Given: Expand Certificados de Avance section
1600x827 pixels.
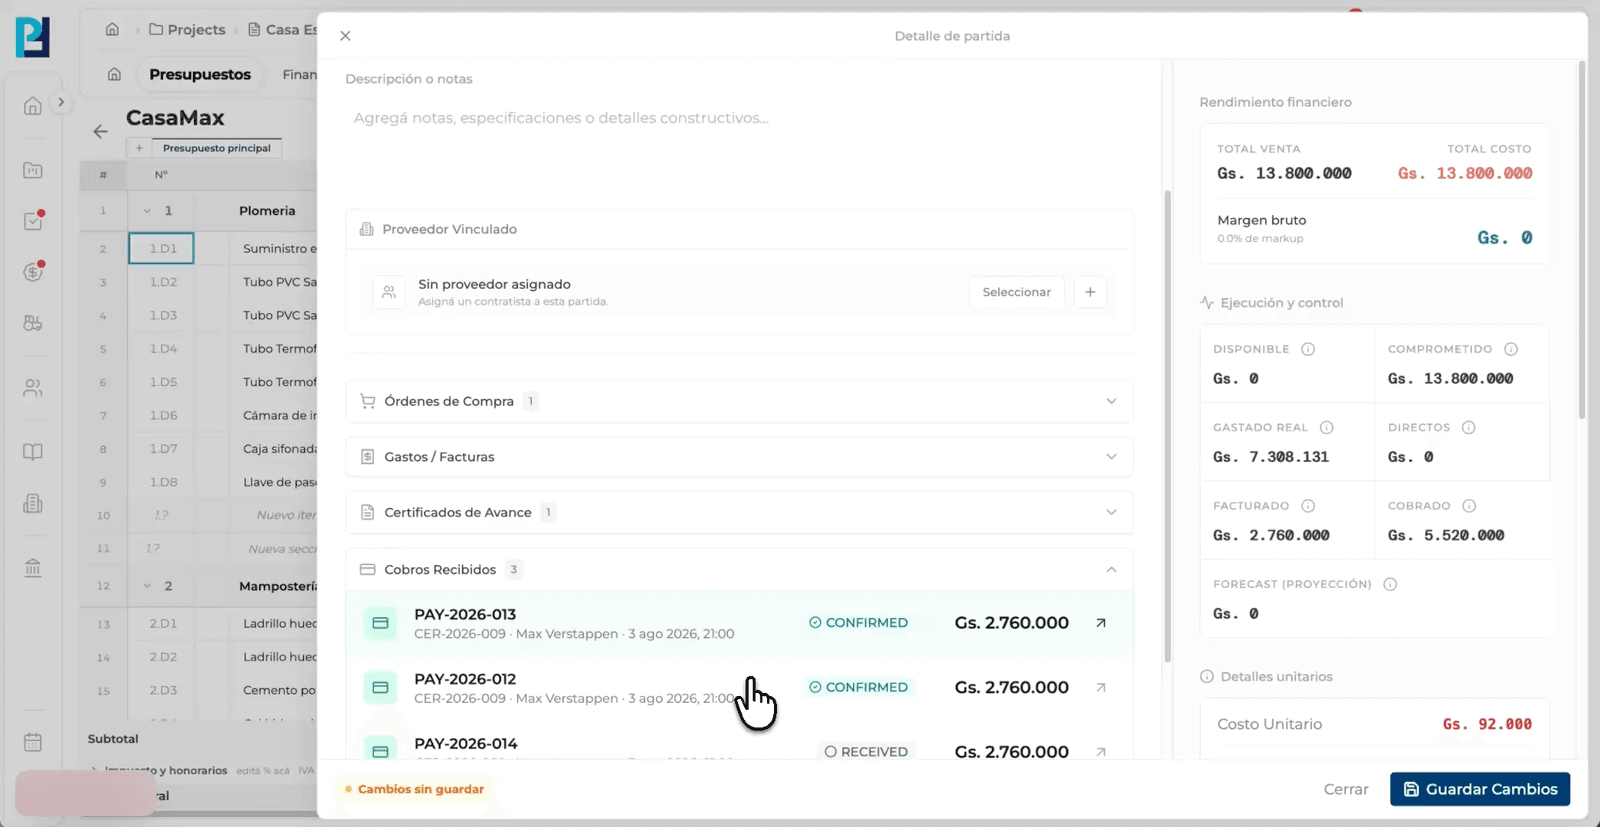Looking at the screenshot, I should click(739, 512).
